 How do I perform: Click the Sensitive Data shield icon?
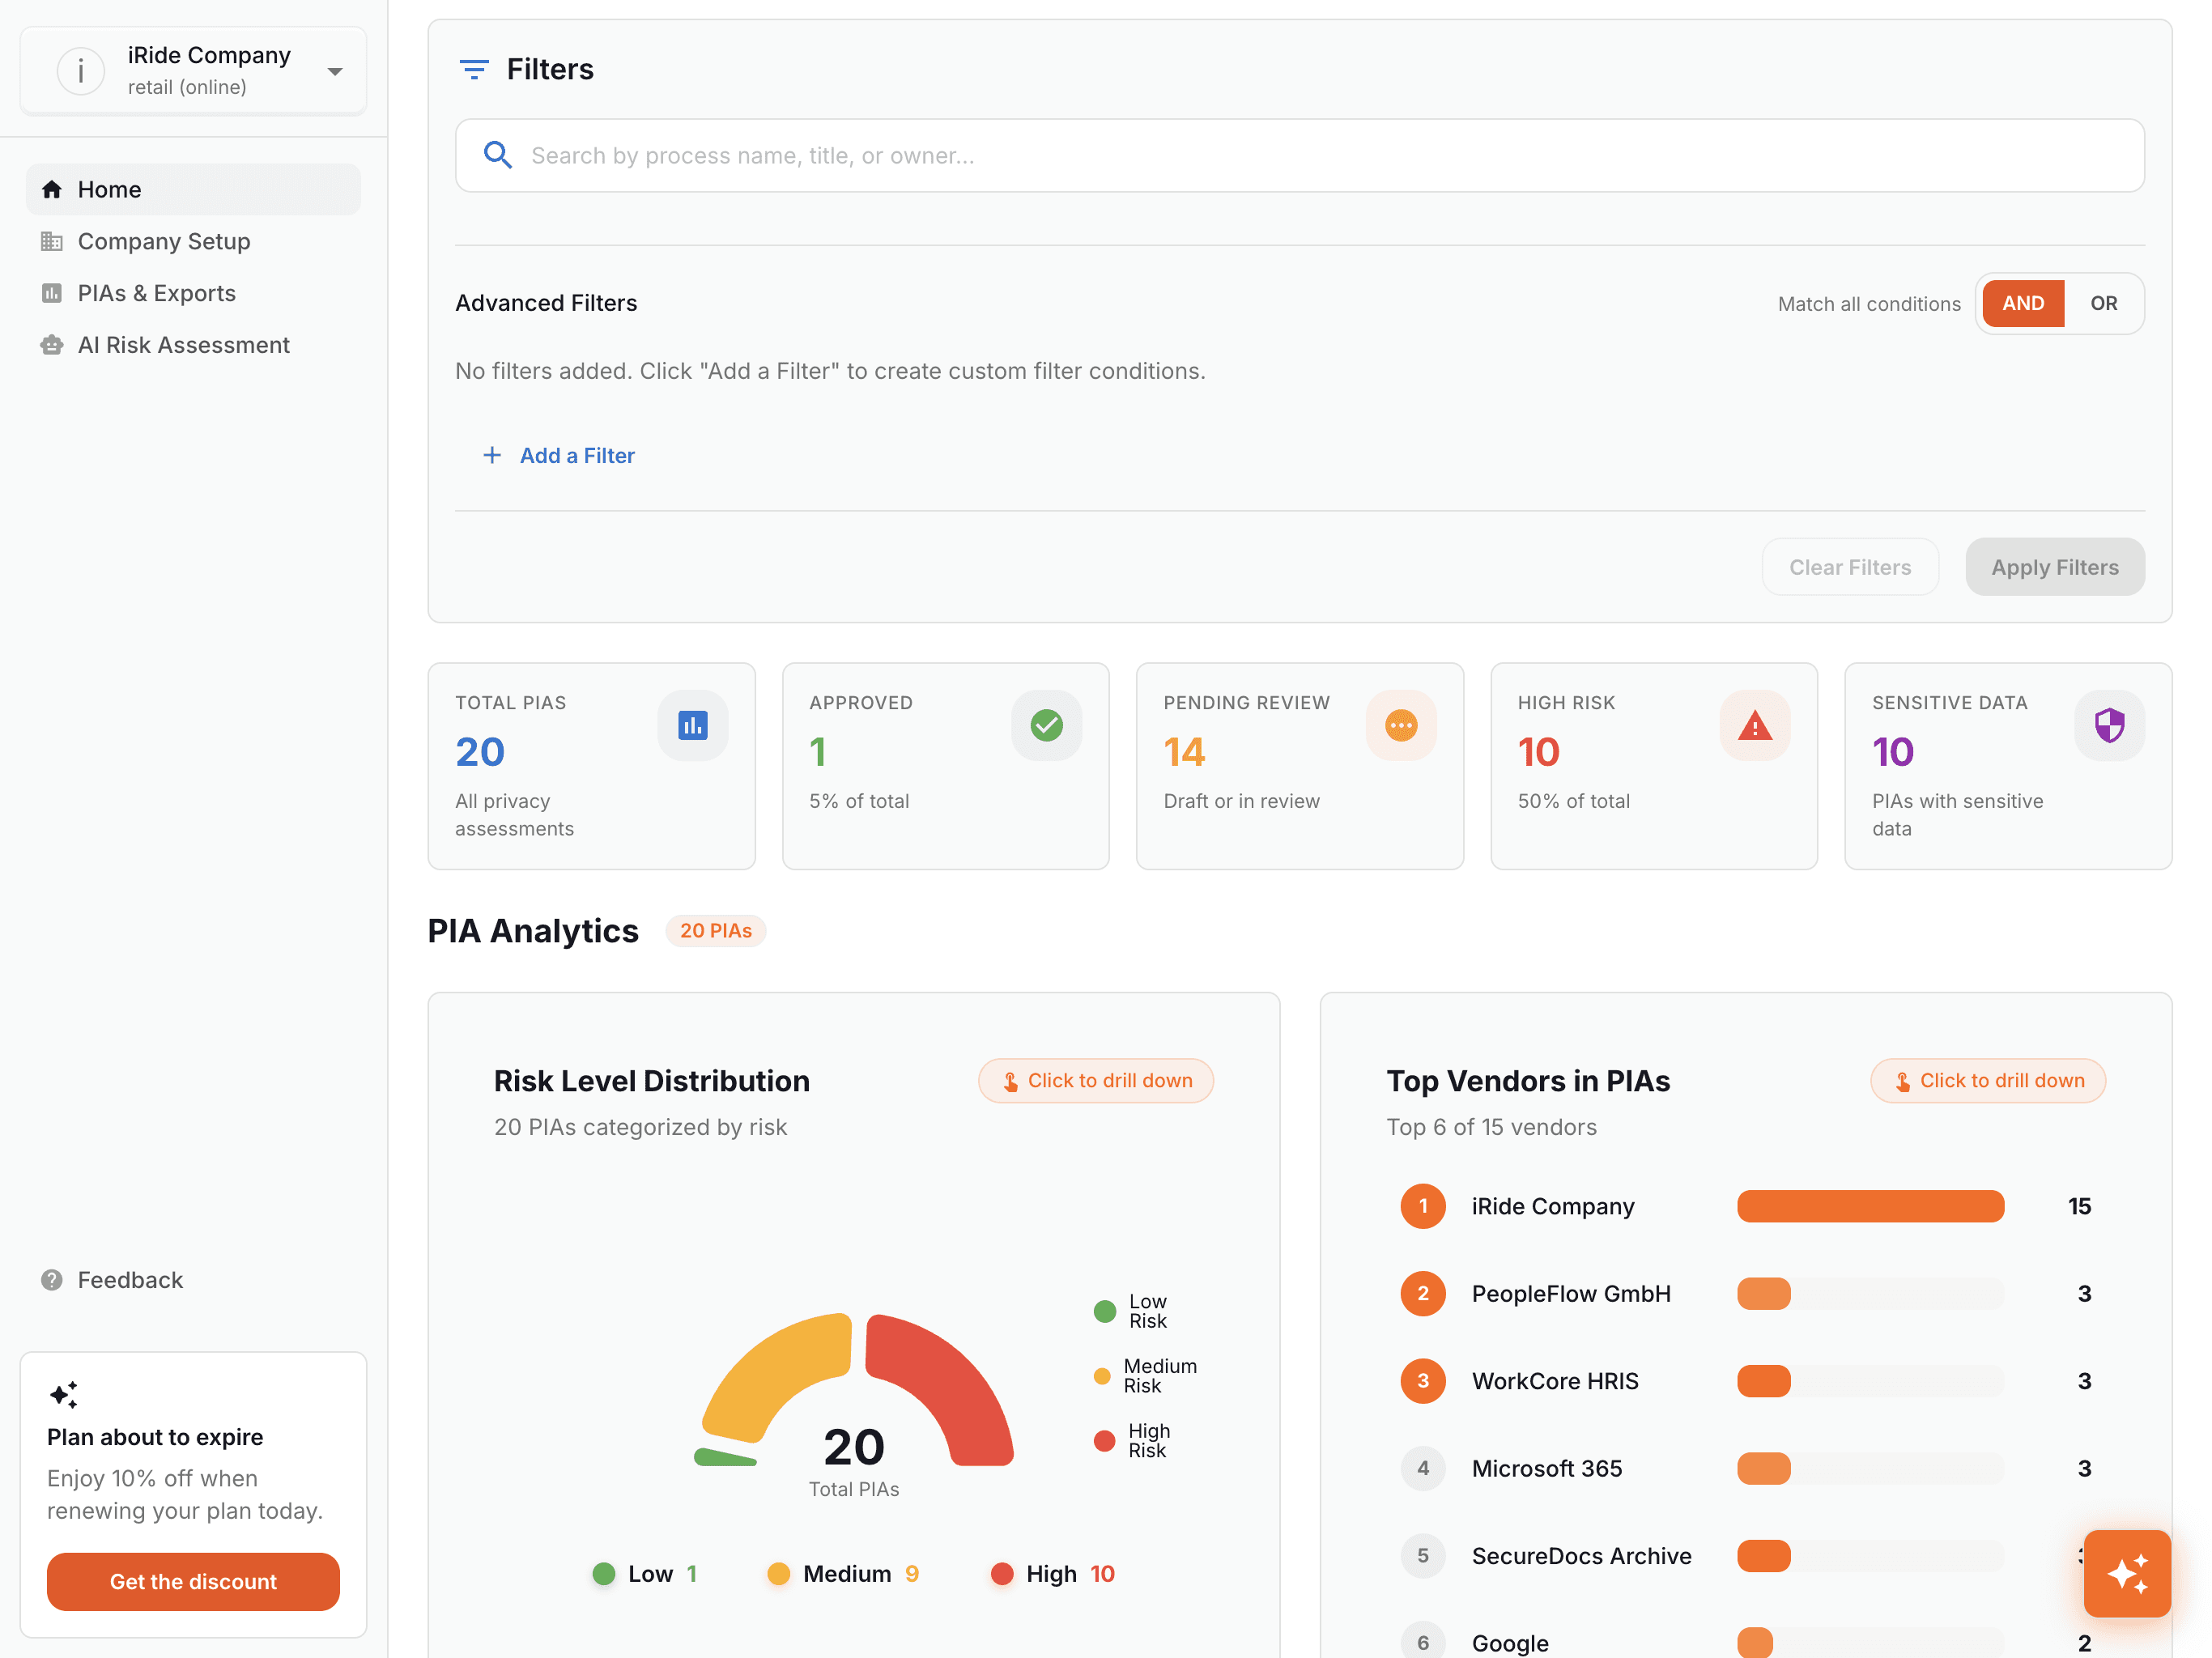tap(2108, 725)
